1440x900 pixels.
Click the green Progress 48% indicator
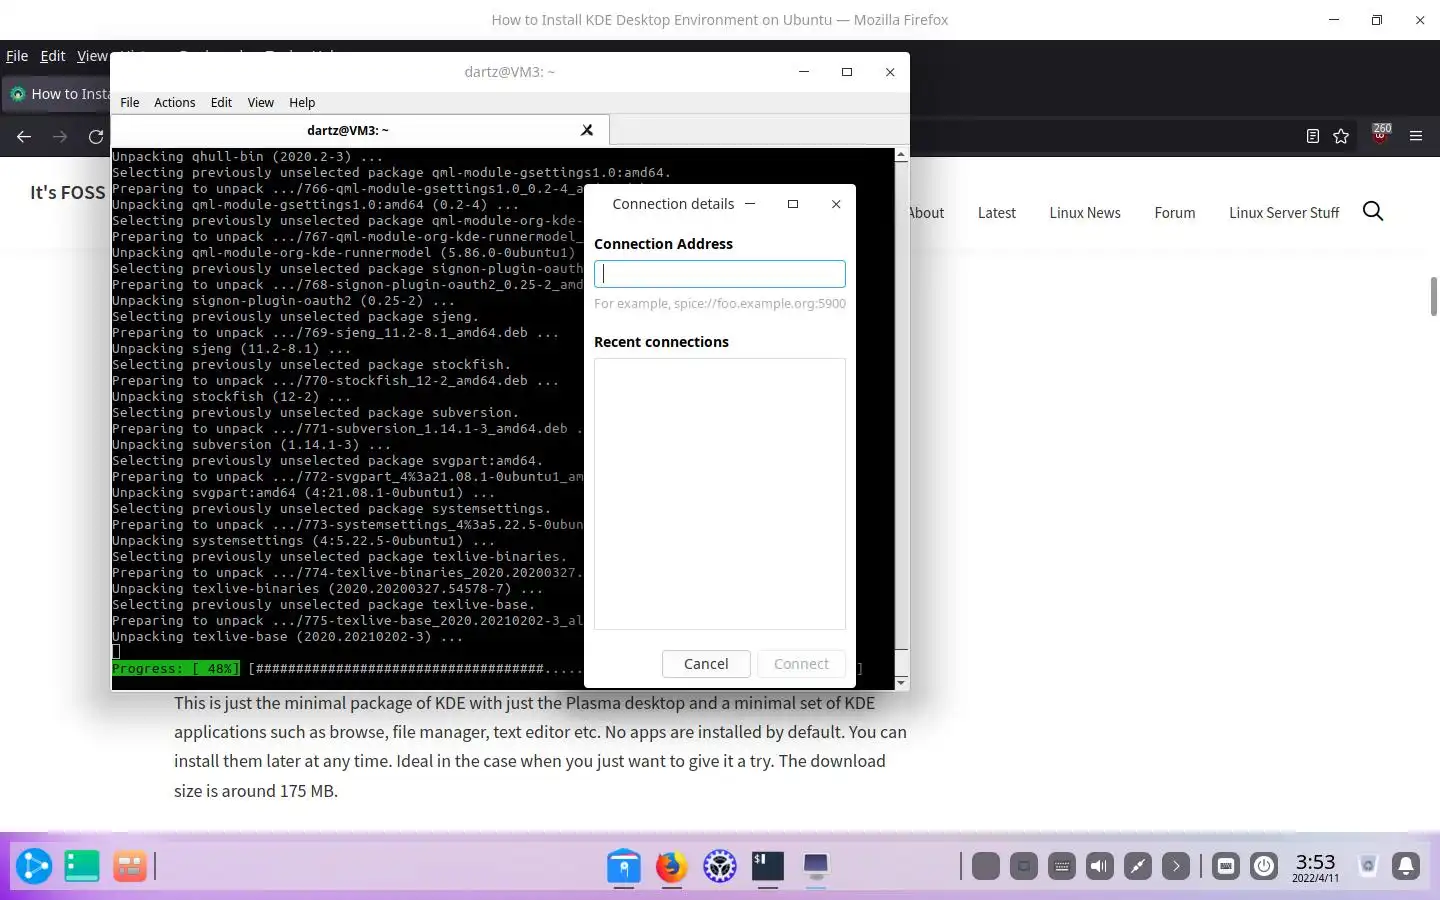176,668
